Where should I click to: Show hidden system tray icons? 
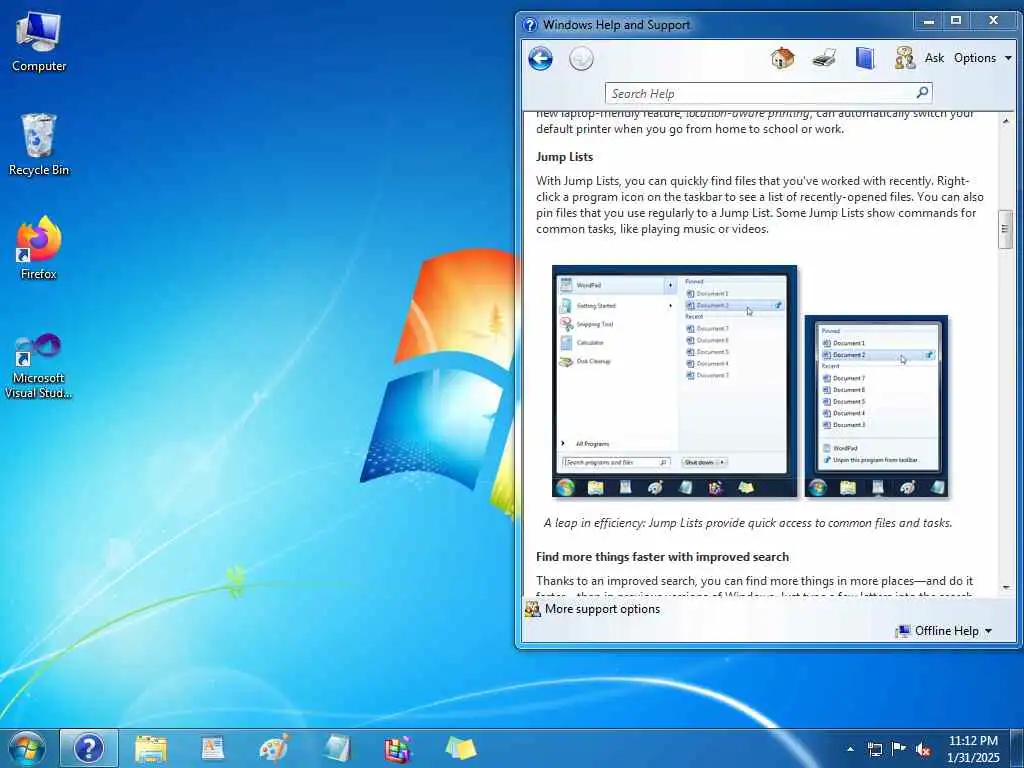coord(850,749)
